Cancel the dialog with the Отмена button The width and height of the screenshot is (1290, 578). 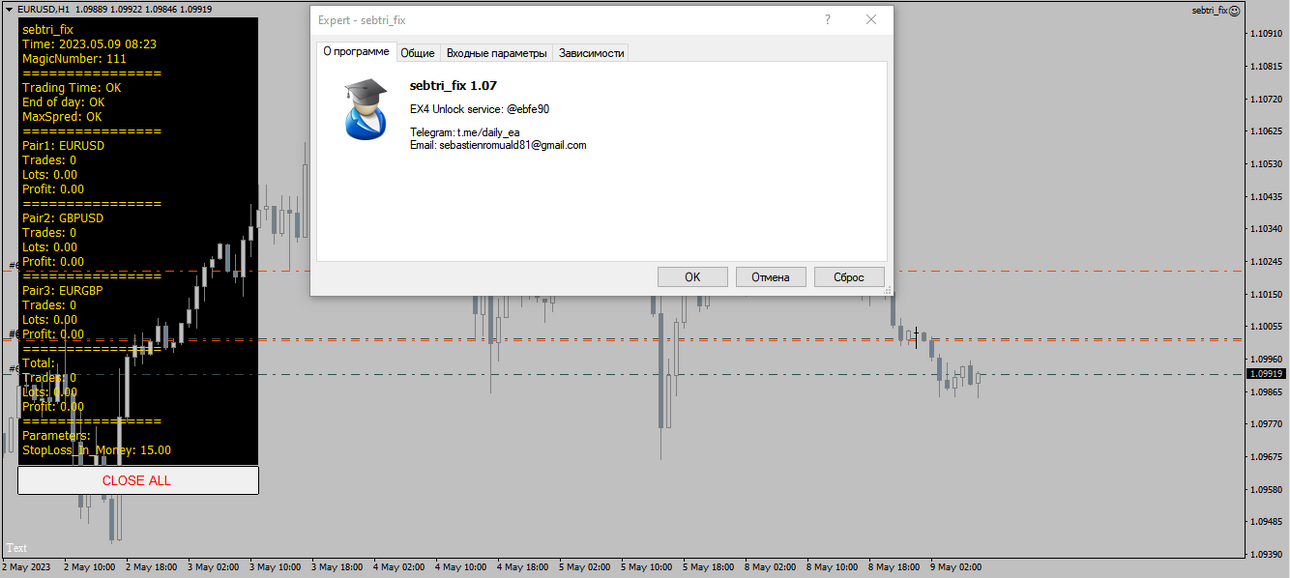click(771, 277)
